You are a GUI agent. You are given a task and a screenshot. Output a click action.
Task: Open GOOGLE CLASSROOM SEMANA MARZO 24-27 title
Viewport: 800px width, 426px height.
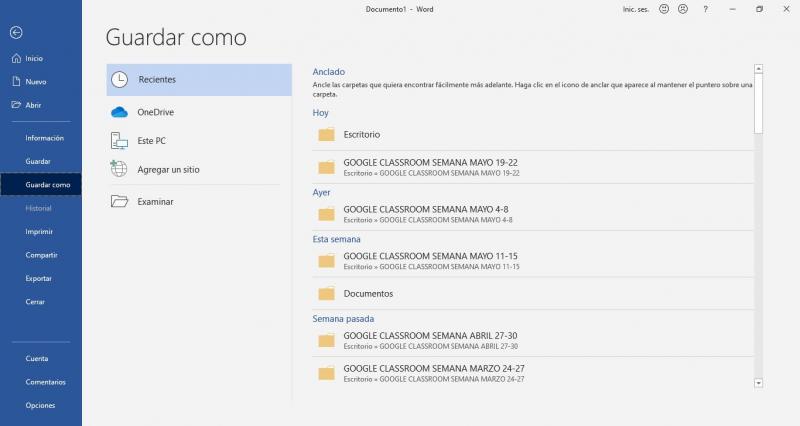(x=434, y=368)
